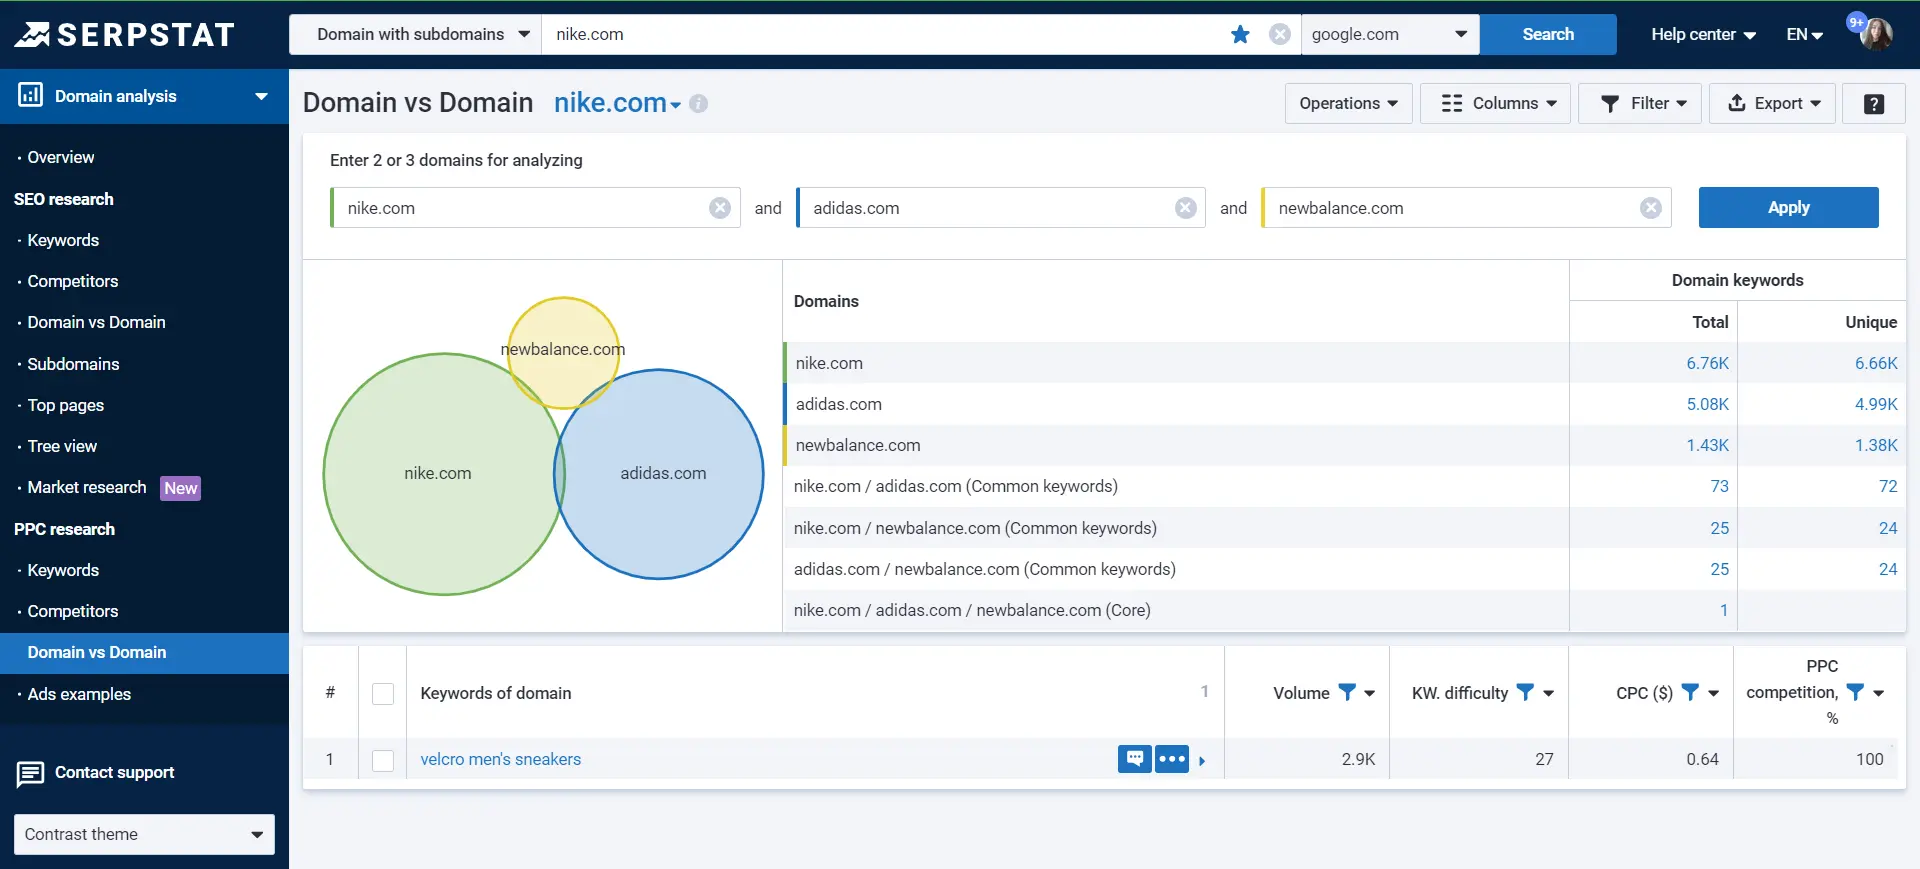Click the KW. difficulty filter icon
The width and height of the screenshot is (1920, 869).
[1525, 692]
